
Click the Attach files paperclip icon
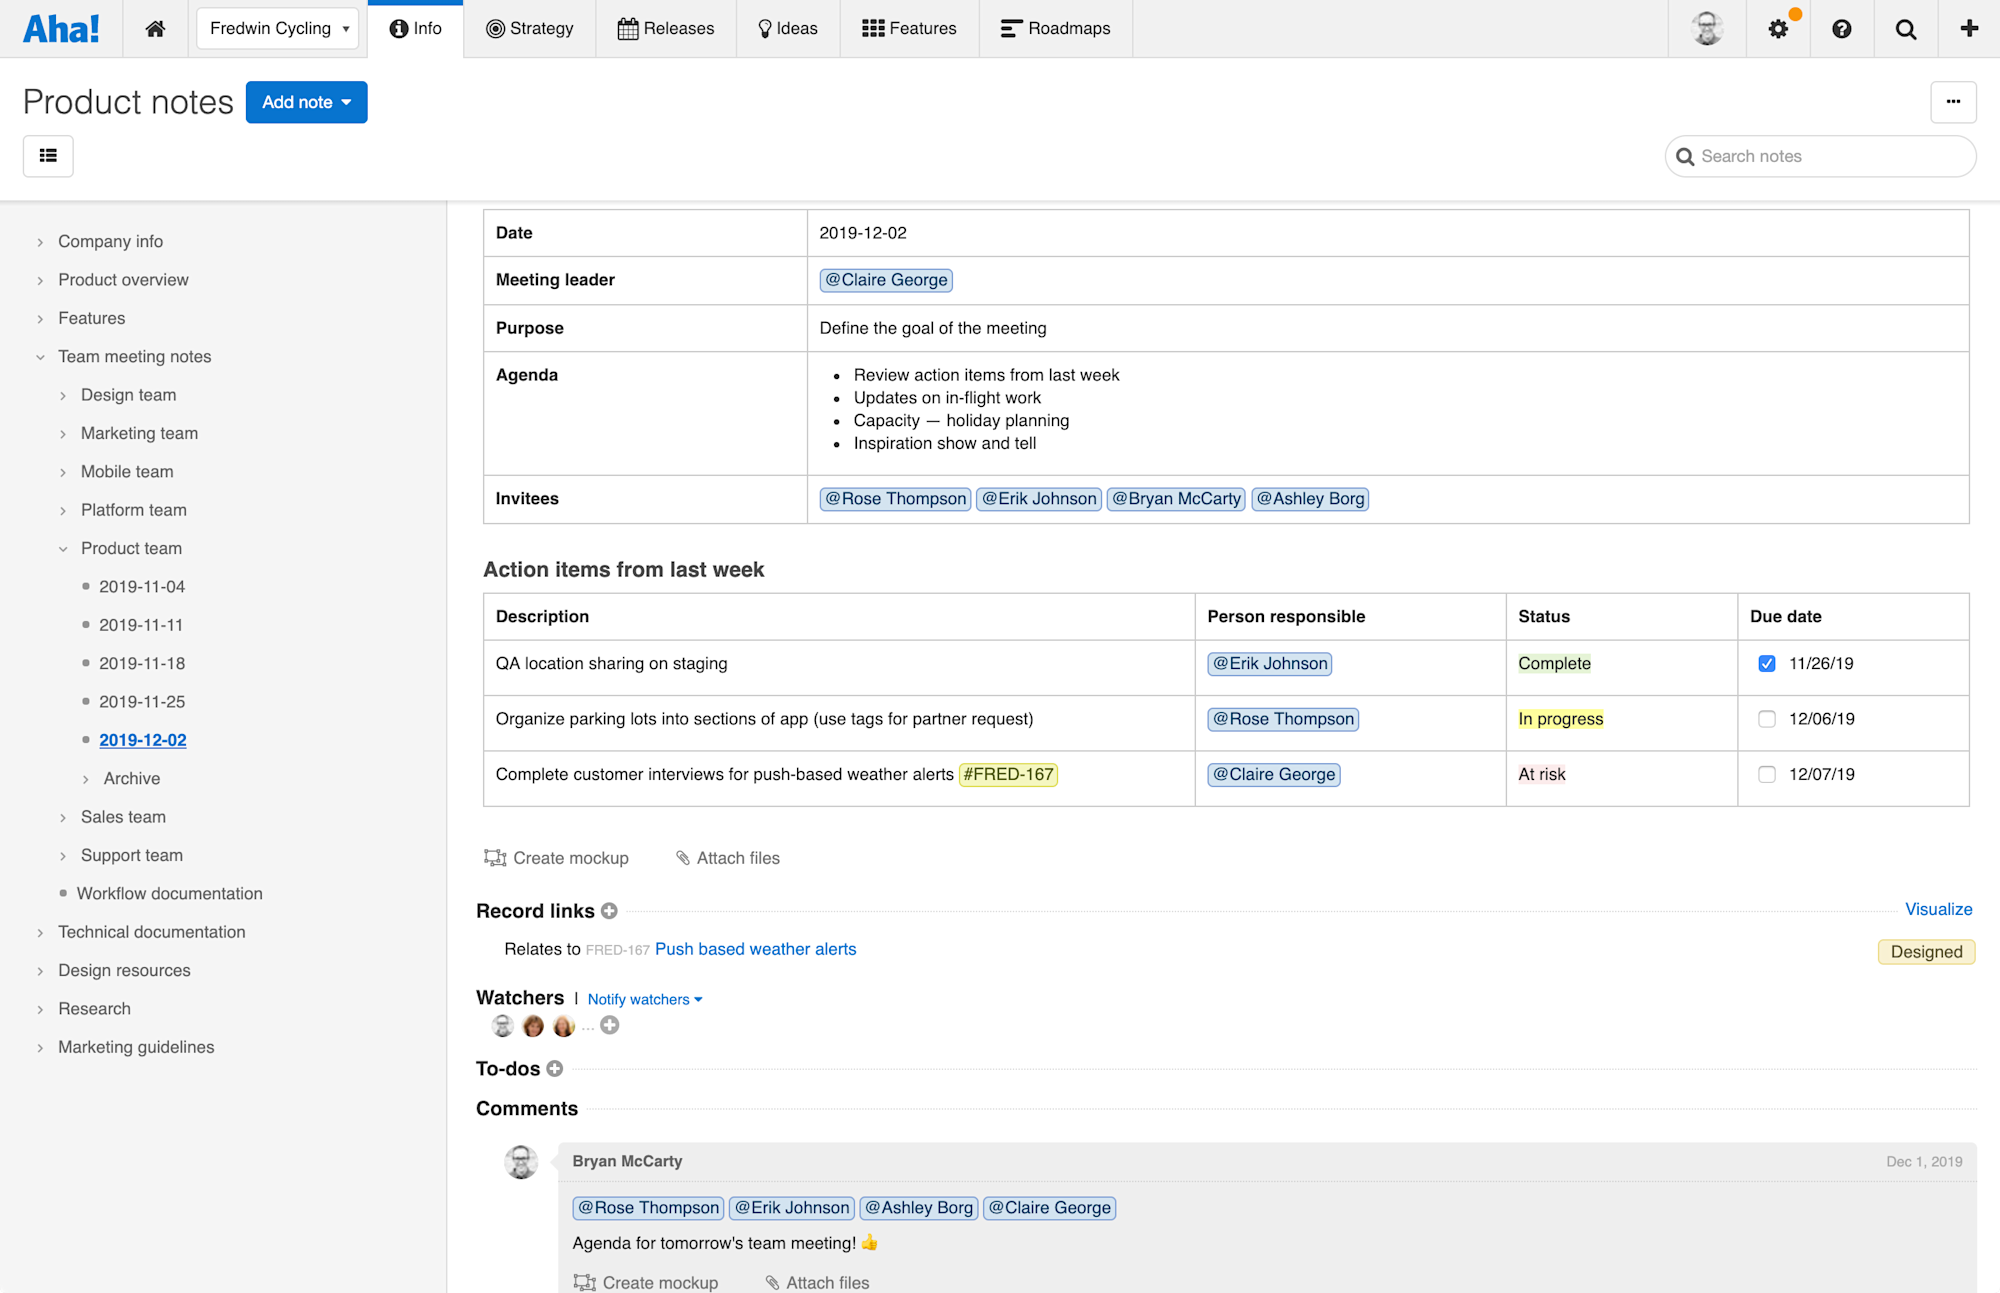pos(684,857)
